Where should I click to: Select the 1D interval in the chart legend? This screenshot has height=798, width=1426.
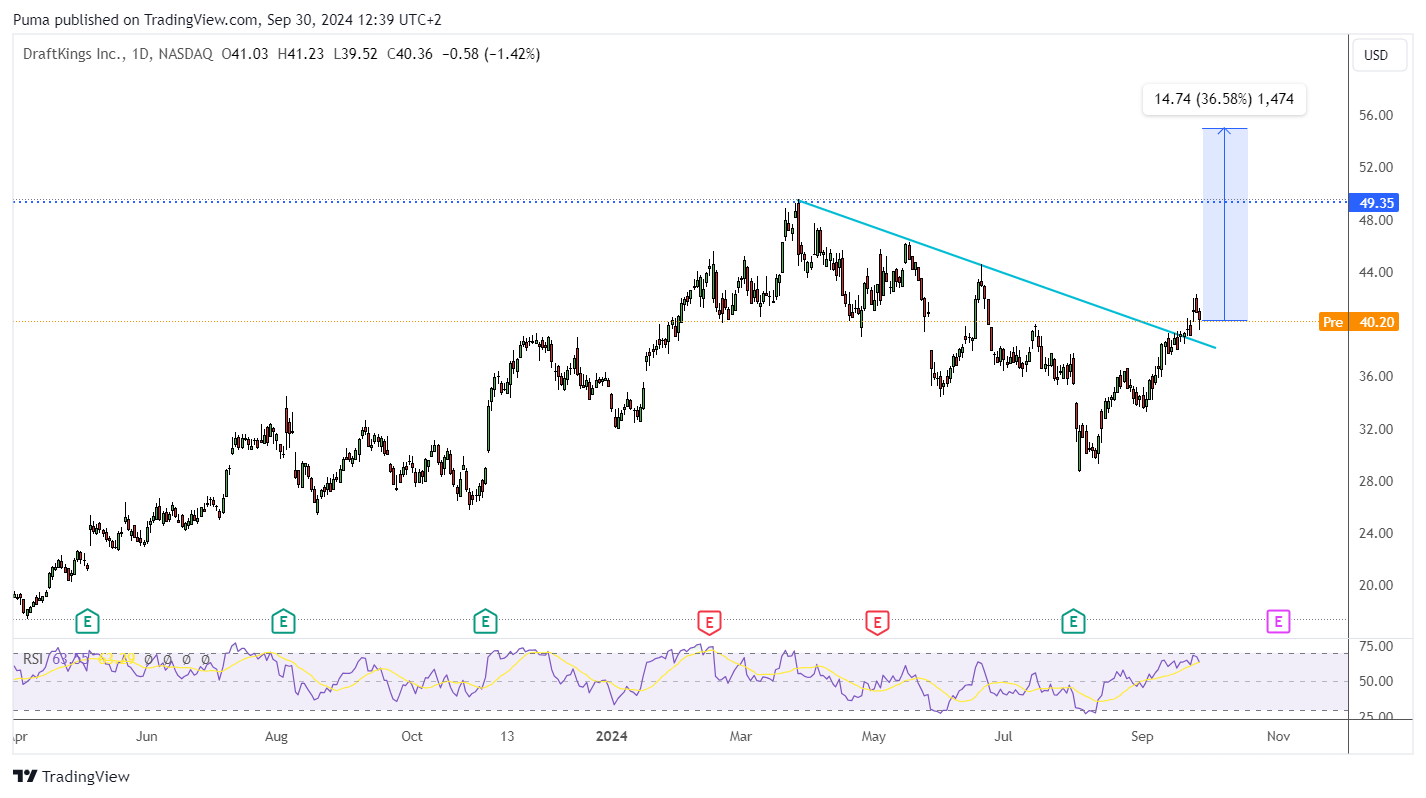(x=141, y=54)
